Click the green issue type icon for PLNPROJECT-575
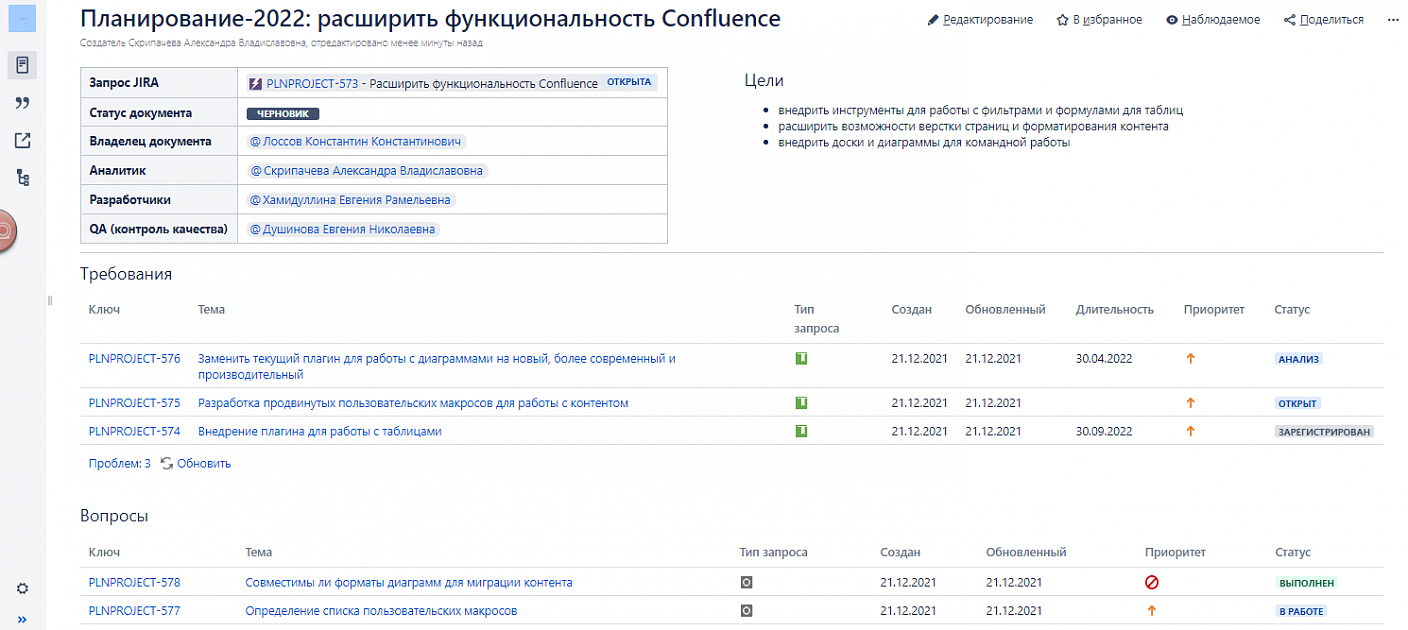The height and width of the screenshot is (630, 1408). coord(801,403)
